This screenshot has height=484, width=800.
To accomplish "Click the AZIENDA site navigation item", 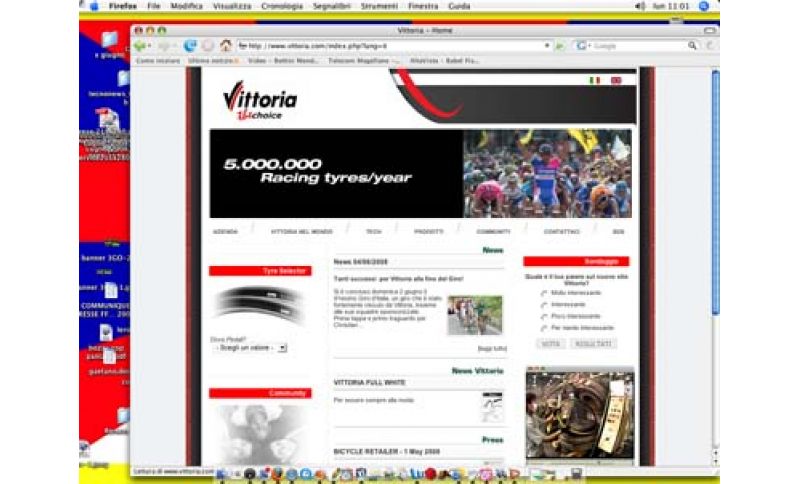I will tap(225, 232).
